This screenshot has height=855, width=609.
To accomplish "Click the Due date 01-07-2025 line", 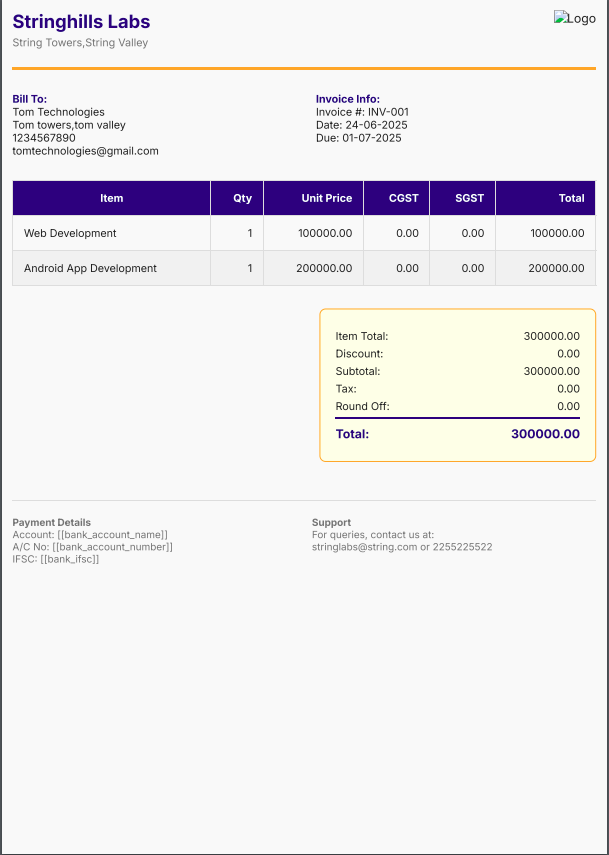I will (358, 138).
